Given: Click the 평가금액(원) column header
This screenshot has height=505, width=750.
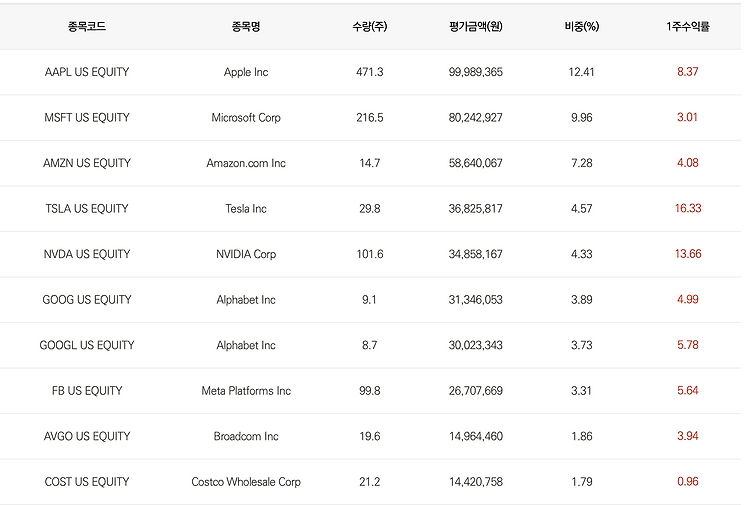Looking at the screenshot, I should (x=475, y=26).
